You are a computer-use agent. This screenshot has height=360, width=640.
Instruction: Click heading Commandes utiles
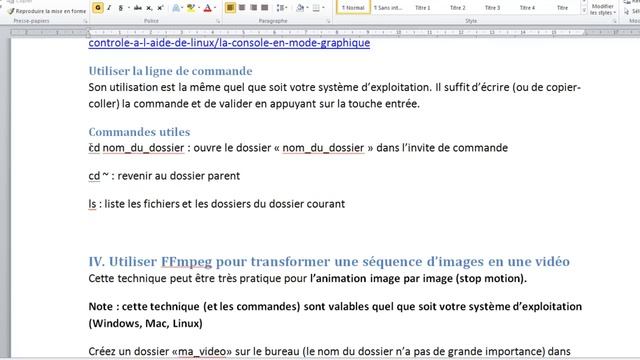(139, 132)
